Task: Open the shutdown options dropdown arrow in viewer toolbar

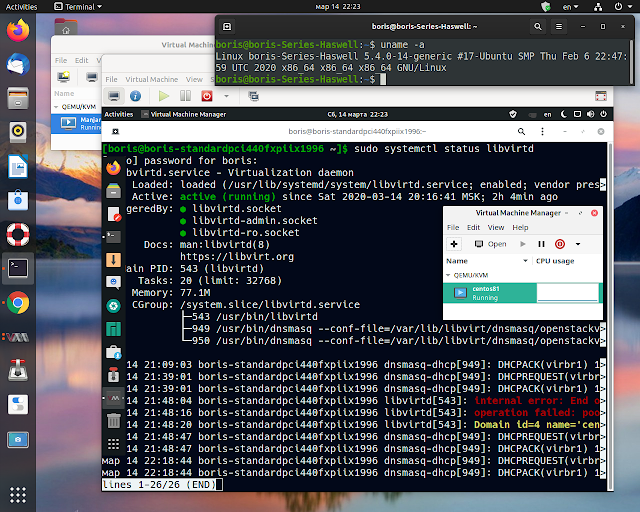Action: click(x=227, y=96)
